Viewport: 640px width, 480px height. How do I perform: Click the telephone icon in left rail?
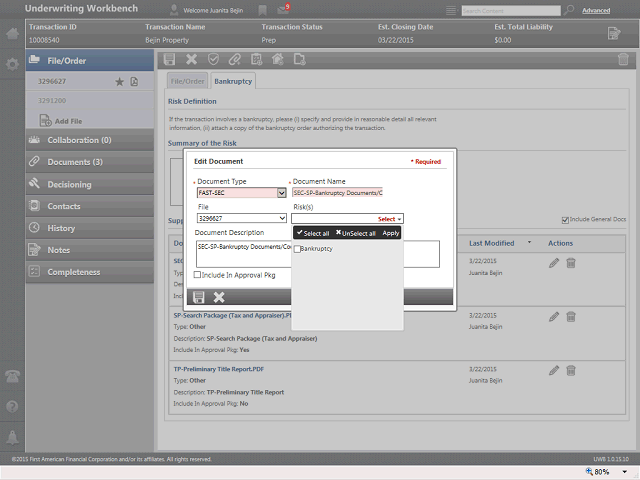[x=12, y=376]
